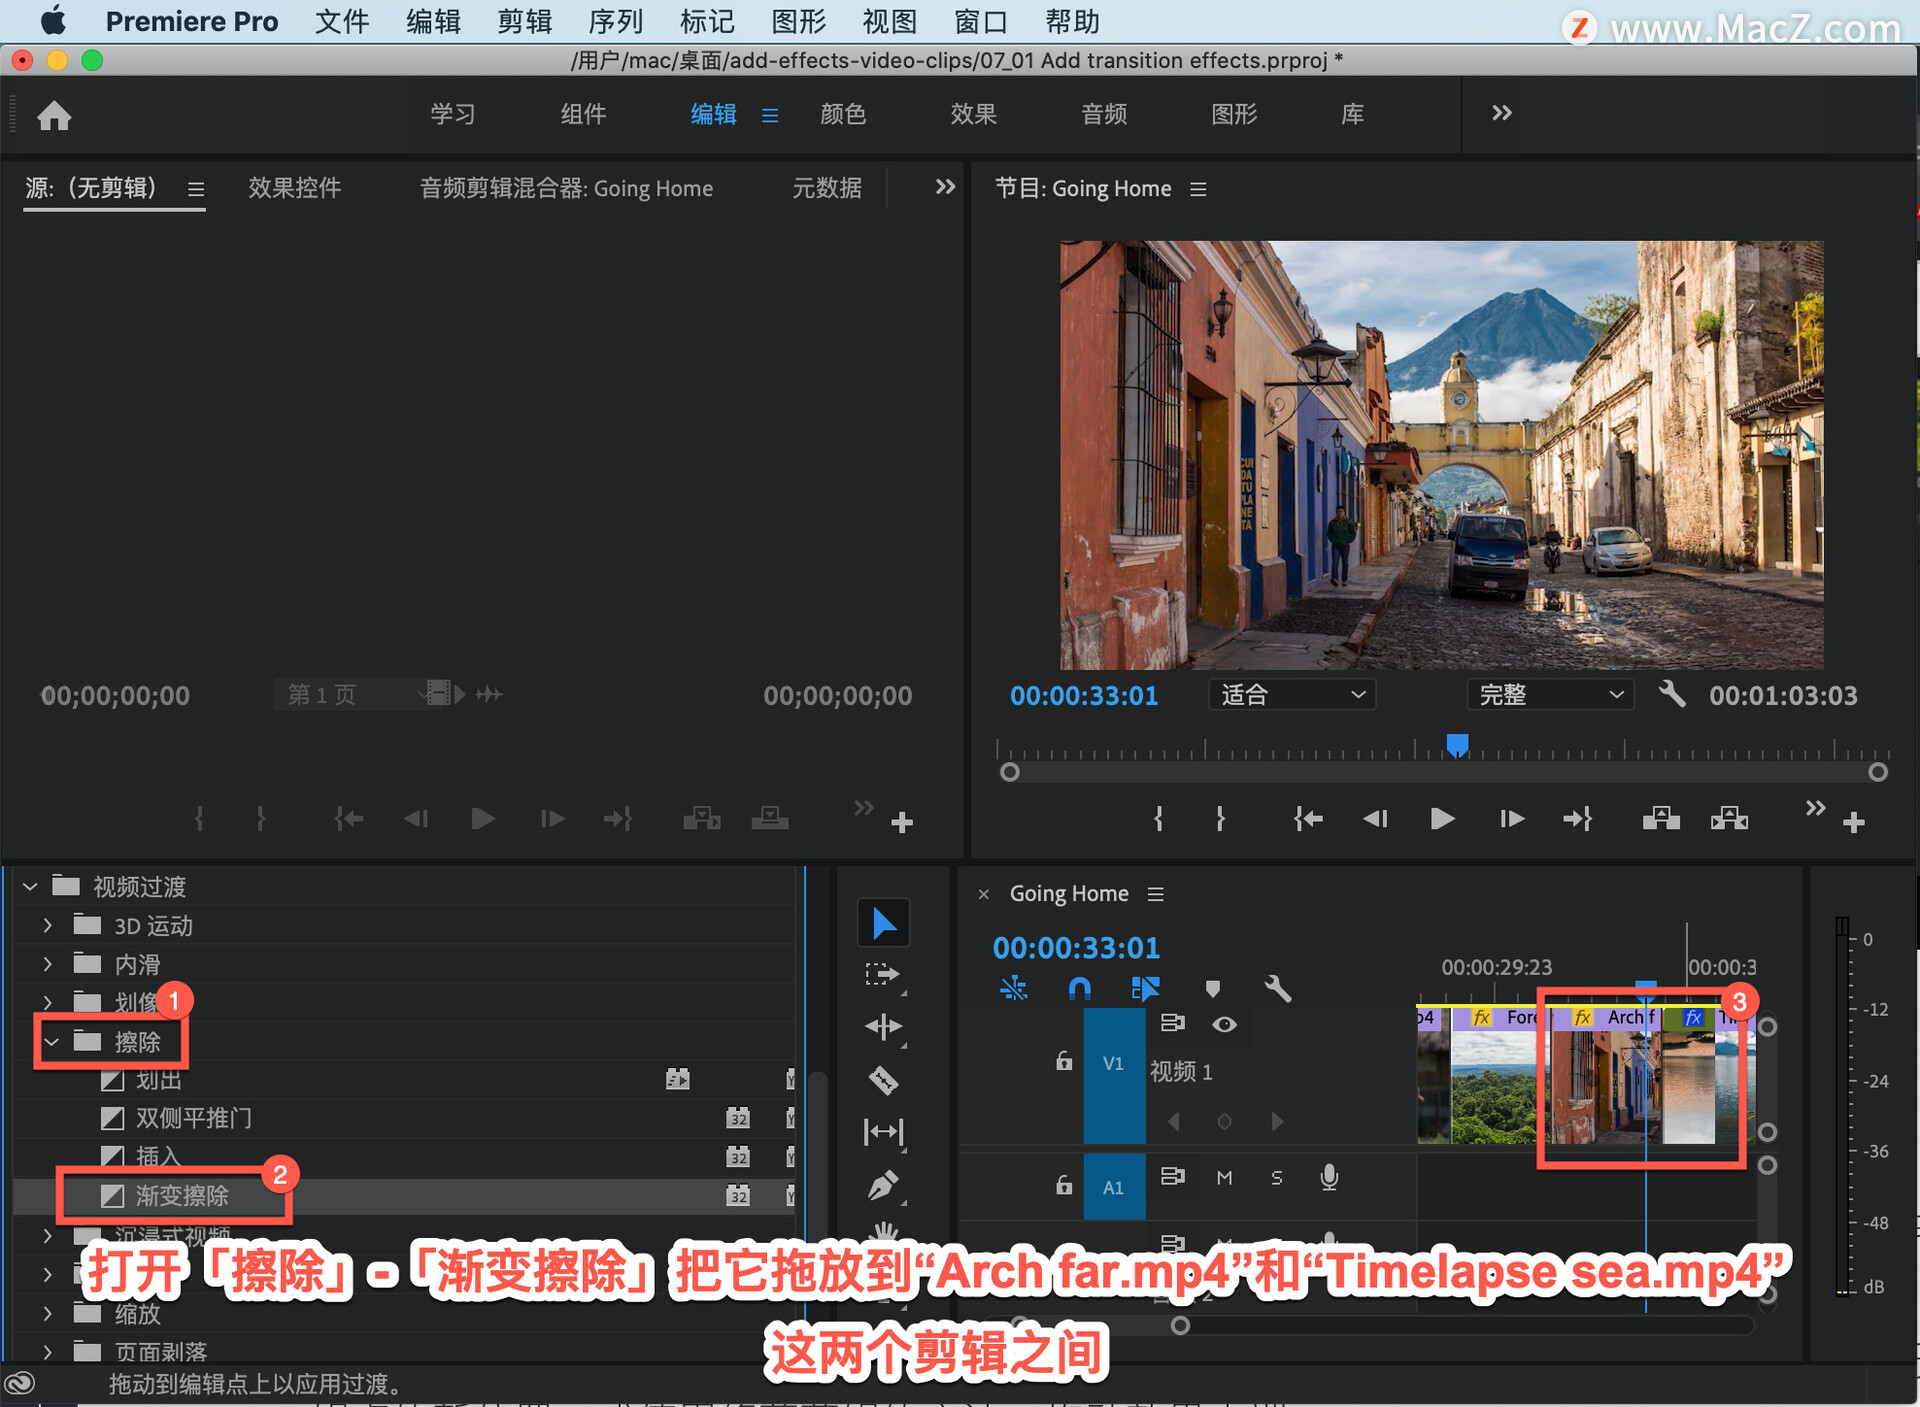The image size is (1920, 1407).
Task: Select the Razor tool
Action: [x=884, y=1080]
